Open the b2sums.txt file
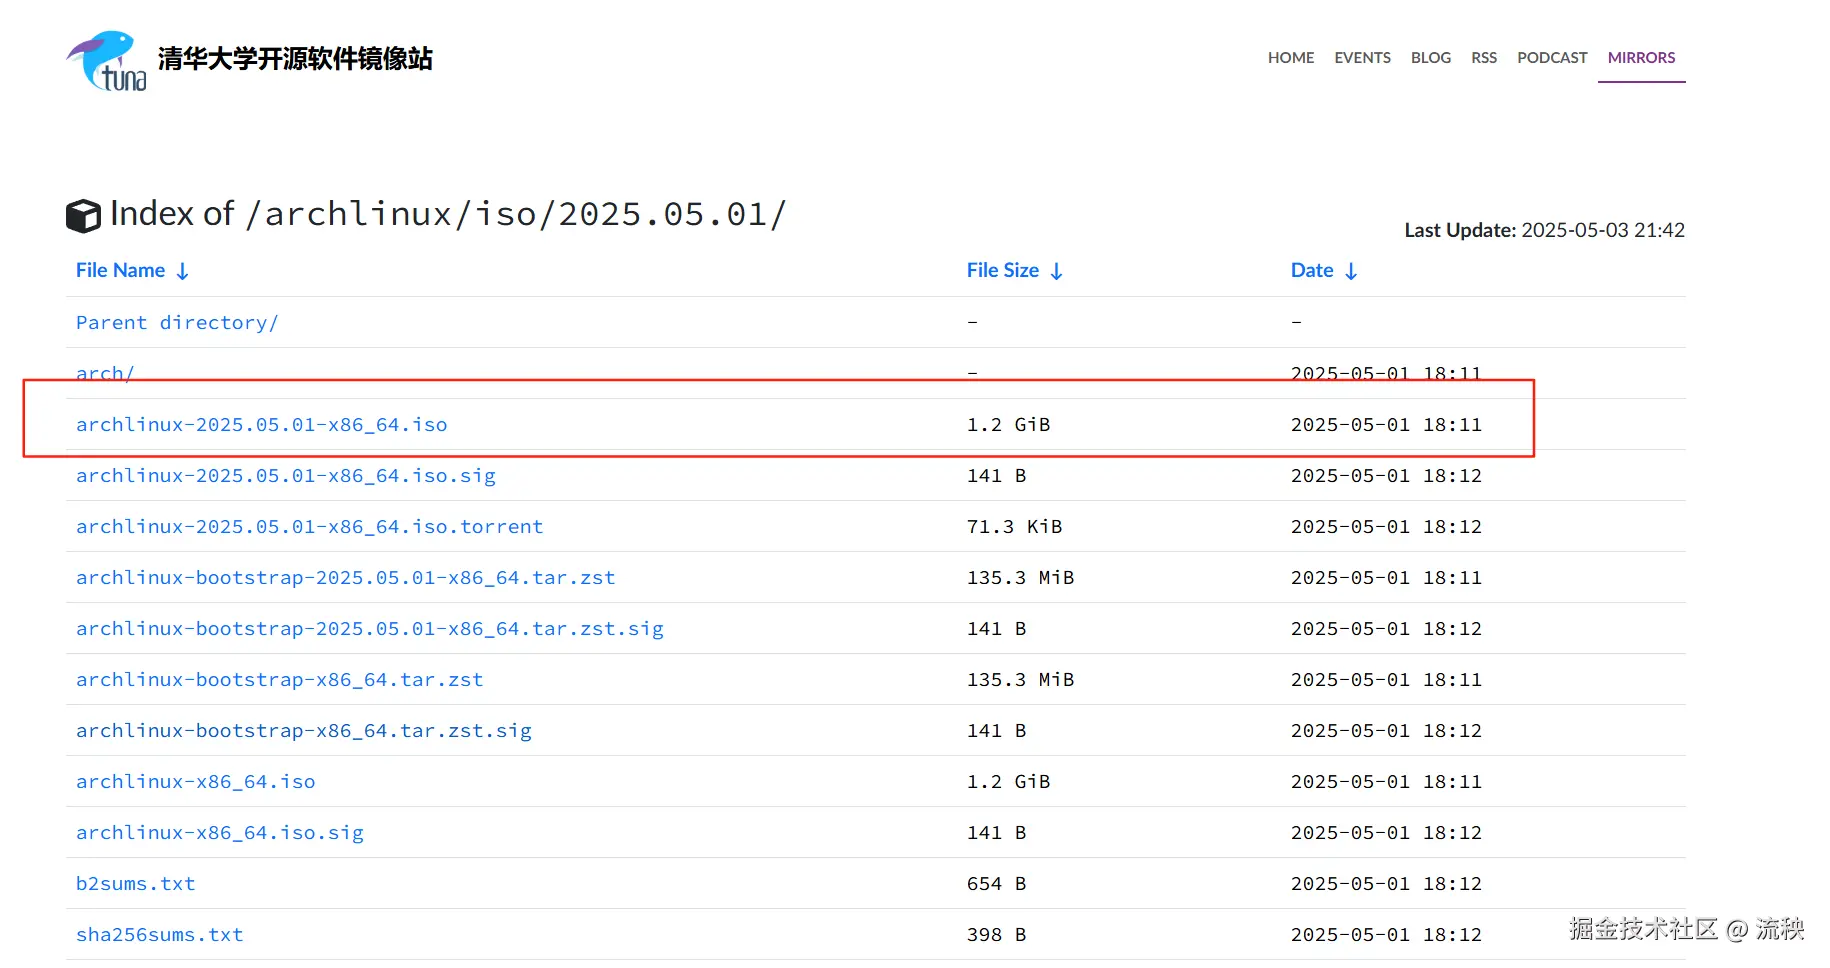 tap(136, 883)
